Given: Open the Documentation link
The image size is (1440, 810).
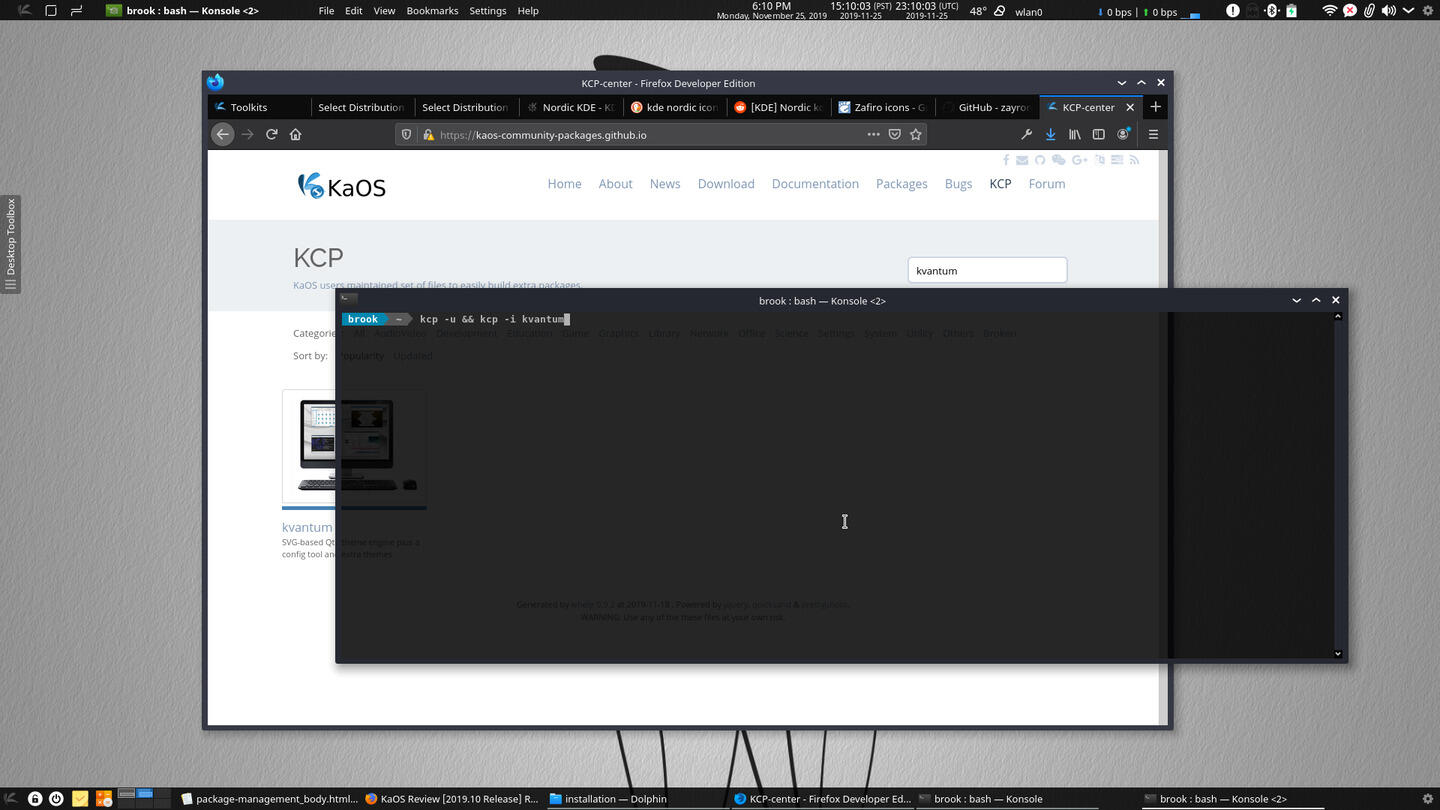Looking at the screenshot, I should click(x=815, y=184).
